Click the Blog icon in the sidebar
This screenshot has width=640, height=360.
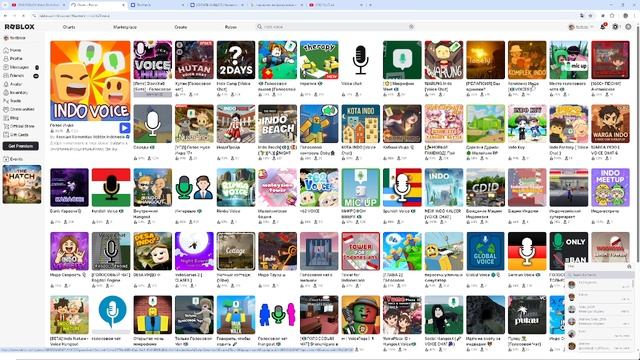(x=6, y=118)
